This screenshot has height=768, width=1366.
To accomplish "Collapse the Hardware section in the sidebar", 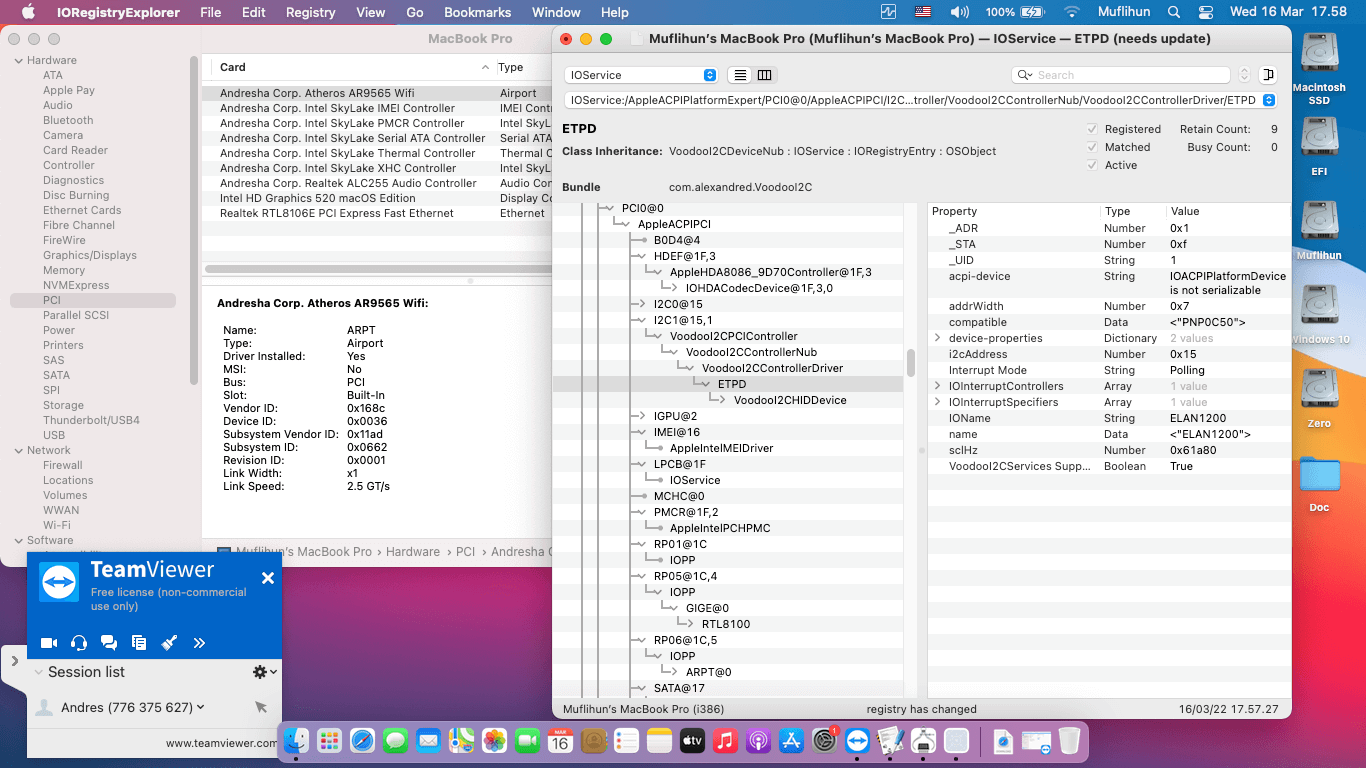I will click(x=18, y=60).
